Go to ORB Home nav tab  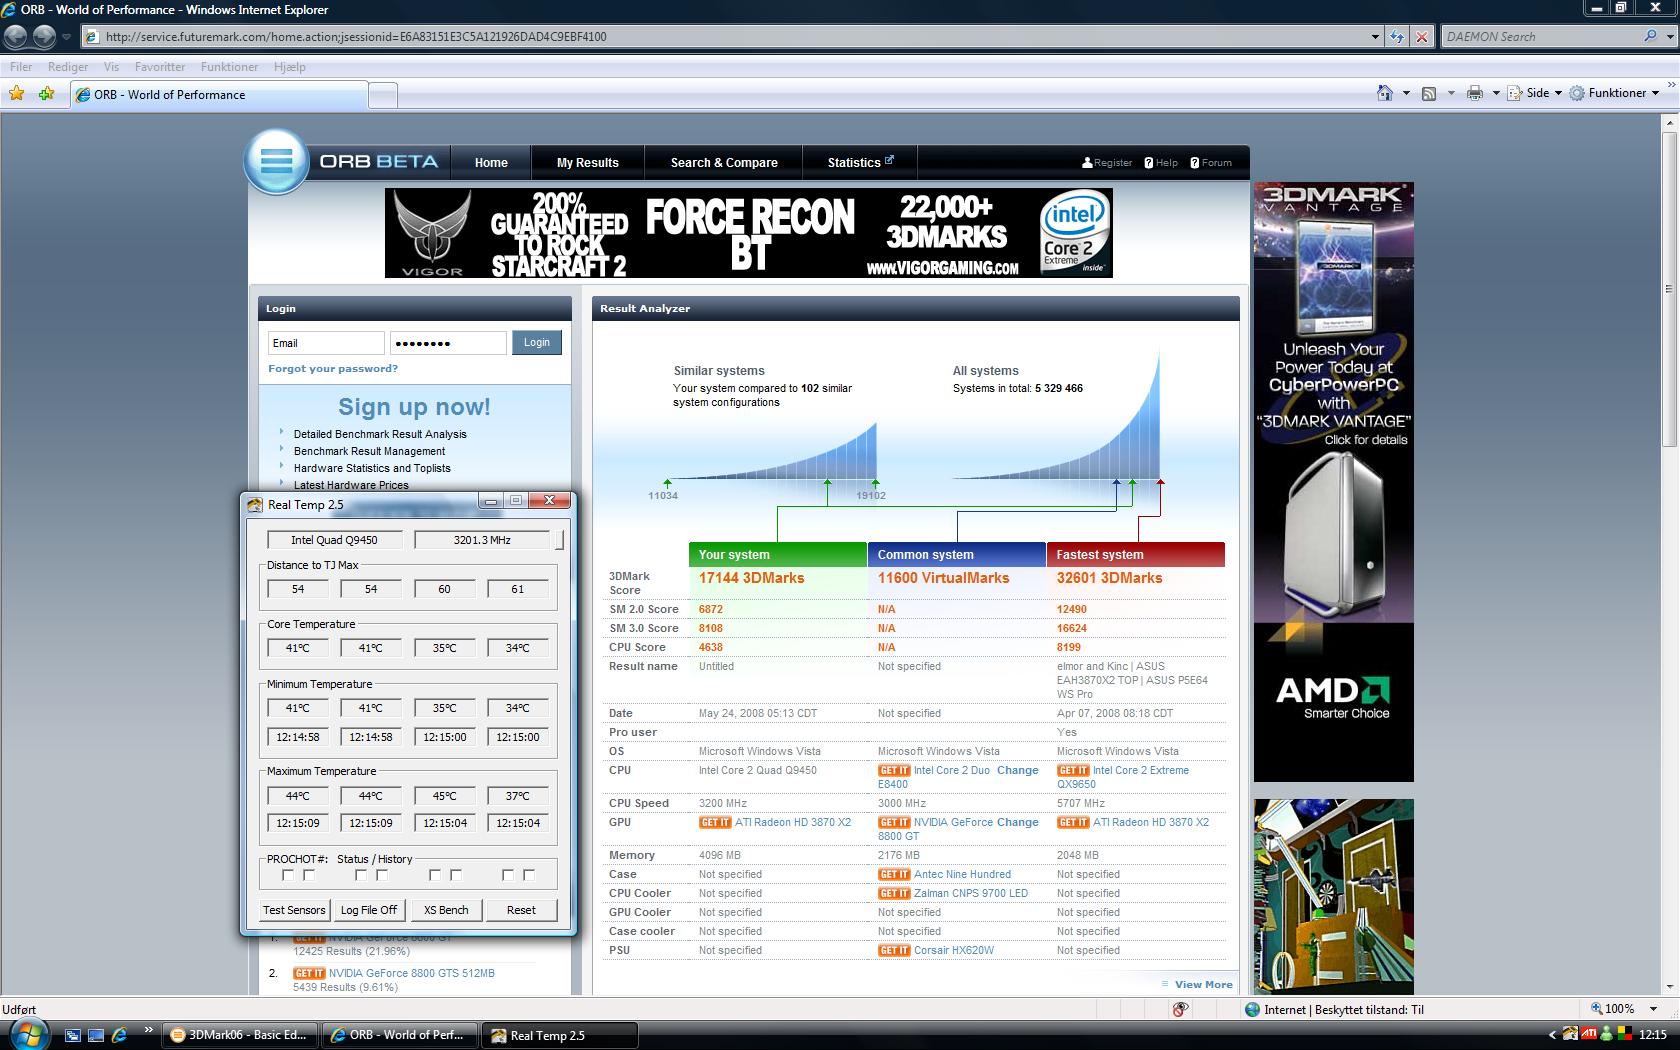[x=491, y=162]
